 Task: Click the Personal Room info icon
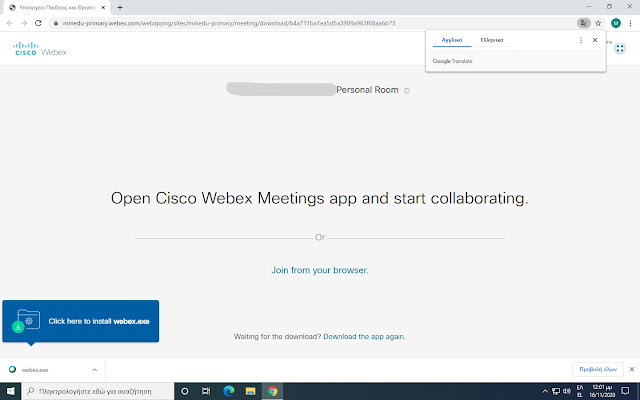pos(407,91)
